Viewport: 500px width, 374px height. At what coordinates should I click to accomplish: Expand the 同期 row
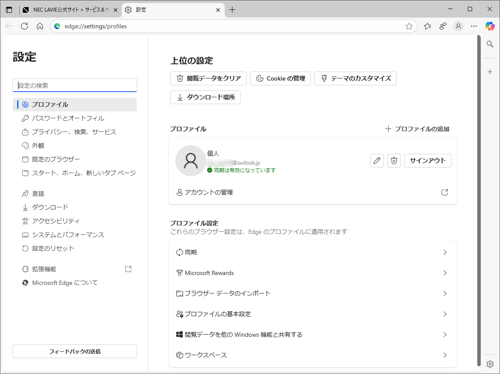312,252
